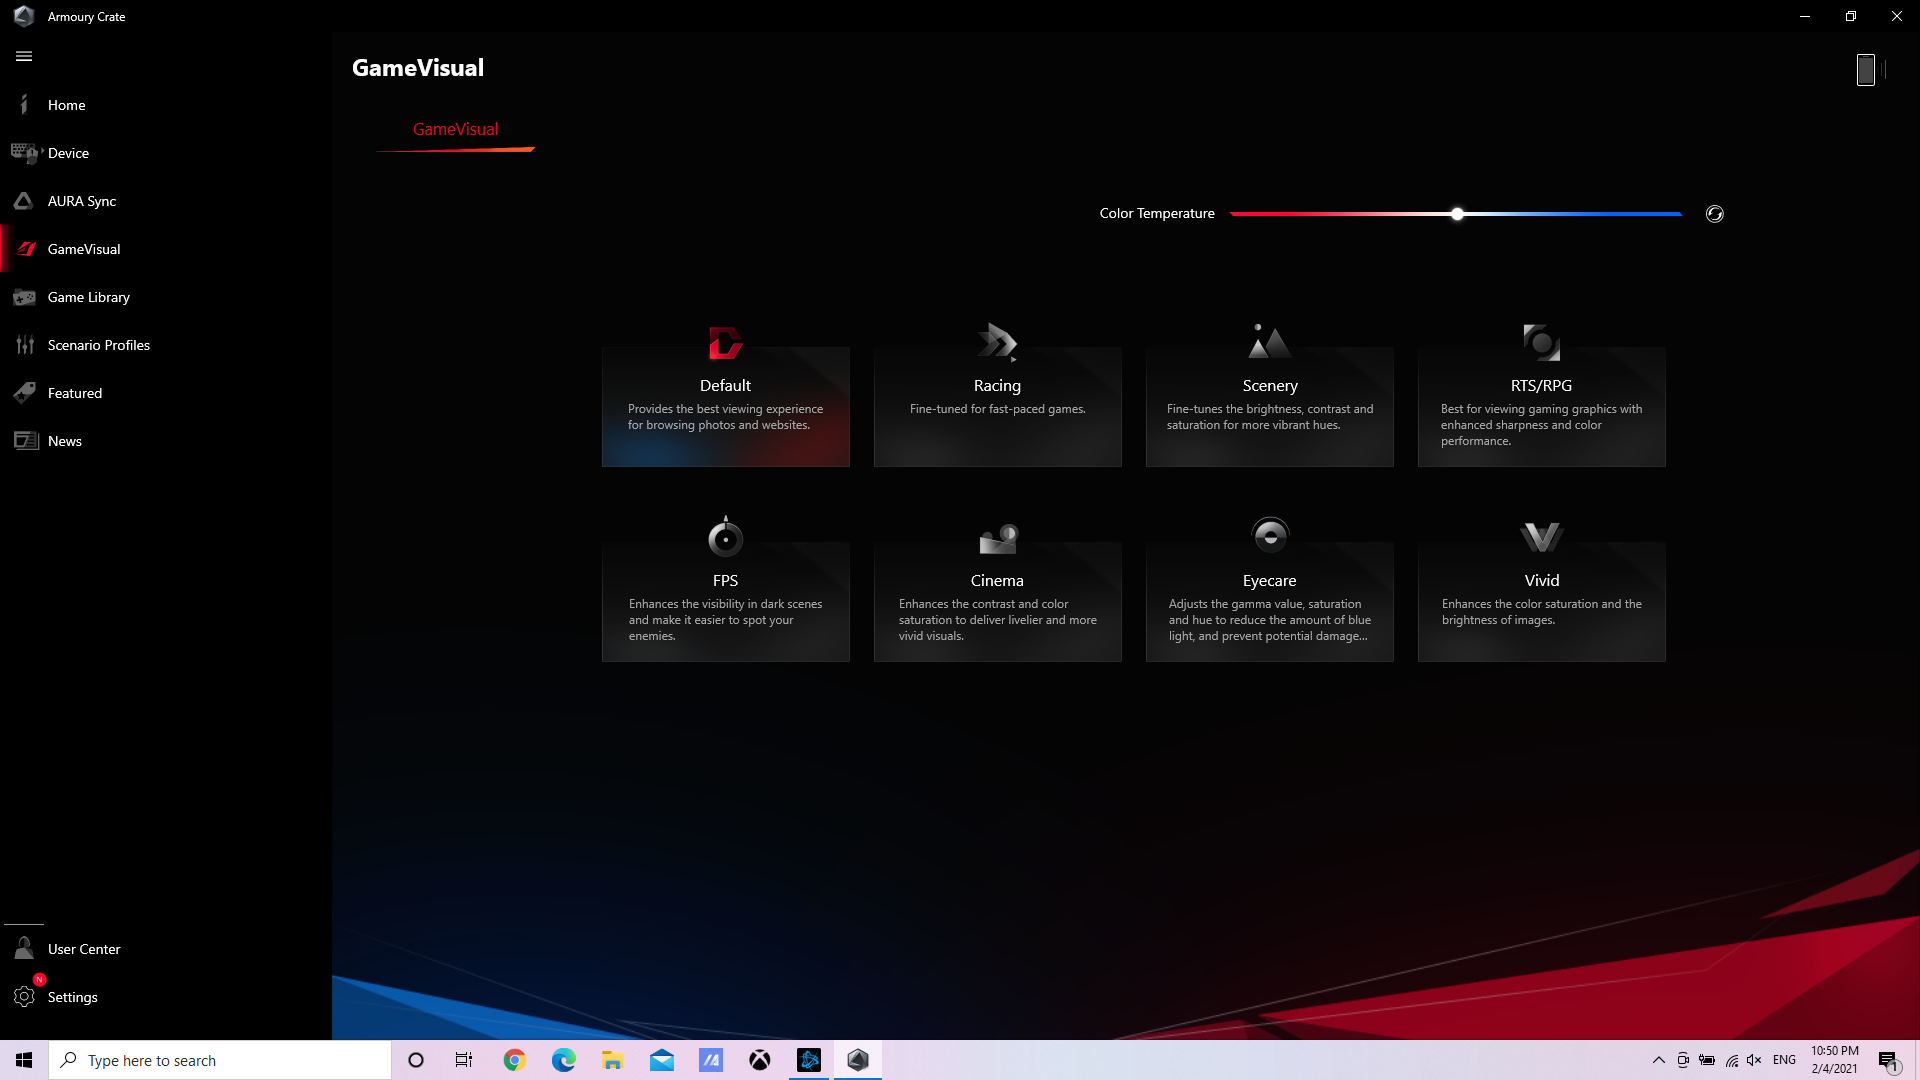Open the Mail app in the taskbar
The image size is (1920, 1080).
coord(662,1060)
